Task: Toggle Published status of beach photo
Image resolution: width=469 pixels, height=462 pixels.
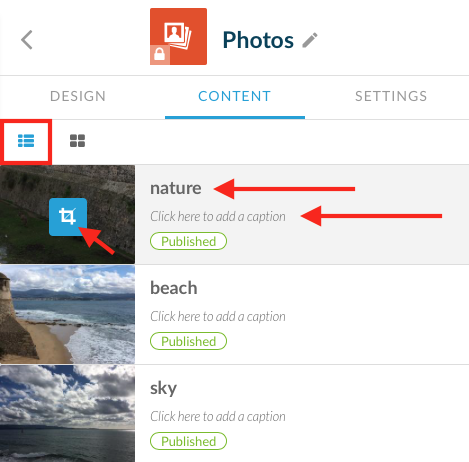Action: [189, 341]
